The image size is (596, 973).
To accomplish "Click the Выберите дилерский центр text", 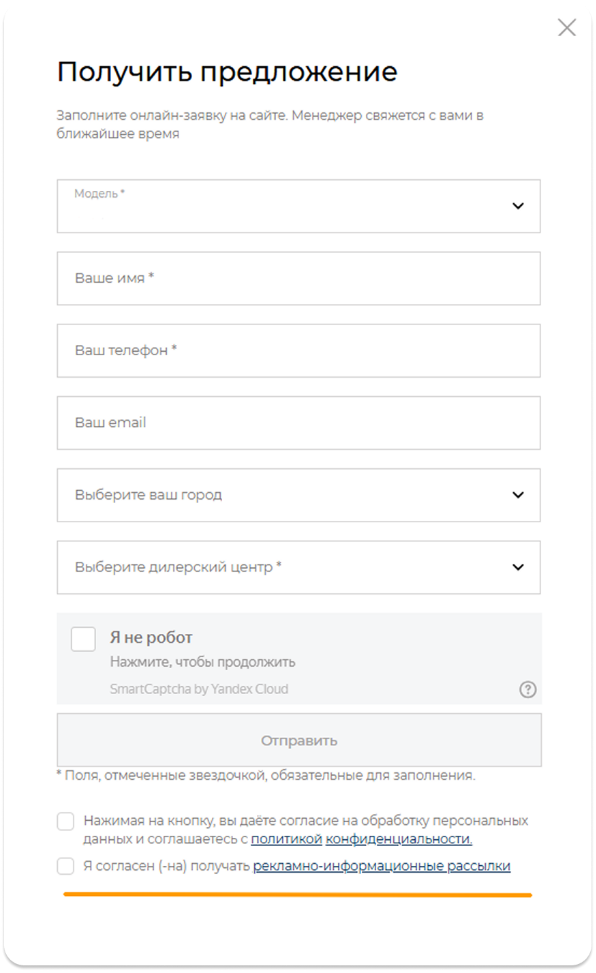I will 178,567.
